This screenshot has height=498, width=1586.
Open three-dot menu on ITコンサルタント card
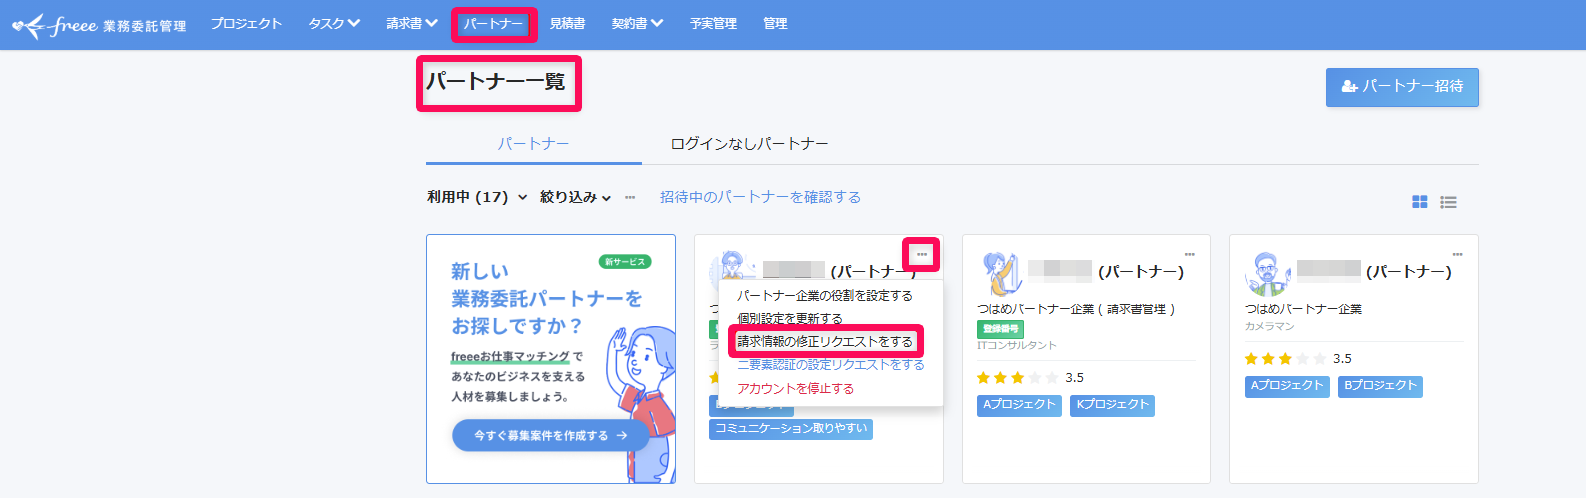[x=1190, y=255]
